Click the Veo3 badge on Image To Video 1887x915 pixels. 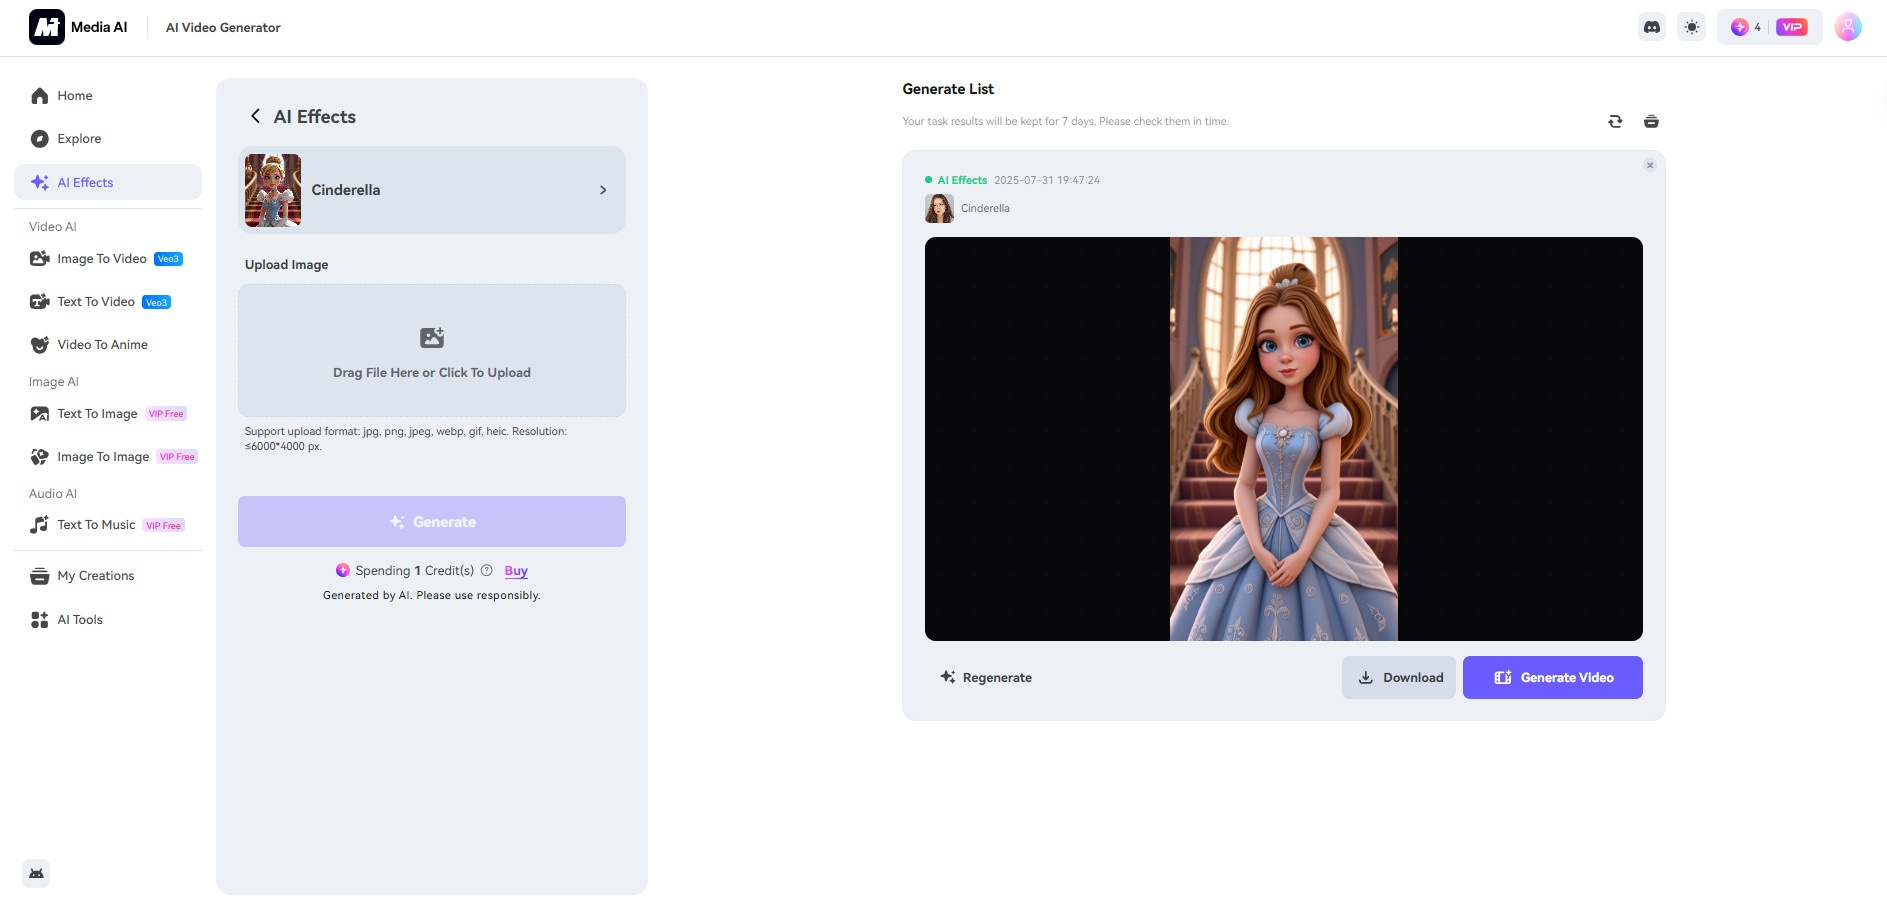click(x=168, y=259)
